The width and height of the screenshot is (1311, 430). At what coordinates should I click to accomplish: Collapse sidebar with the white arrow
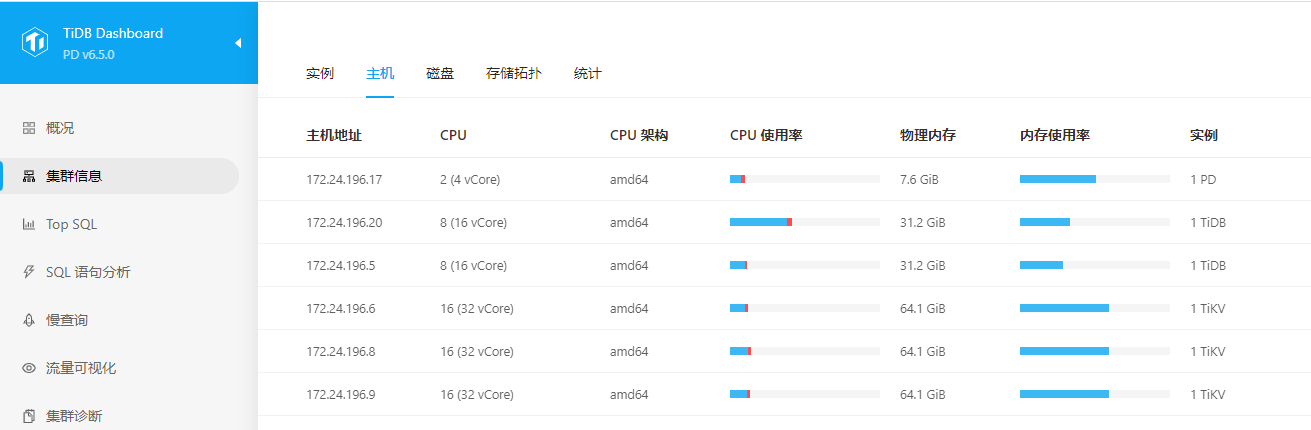[238, 43]
